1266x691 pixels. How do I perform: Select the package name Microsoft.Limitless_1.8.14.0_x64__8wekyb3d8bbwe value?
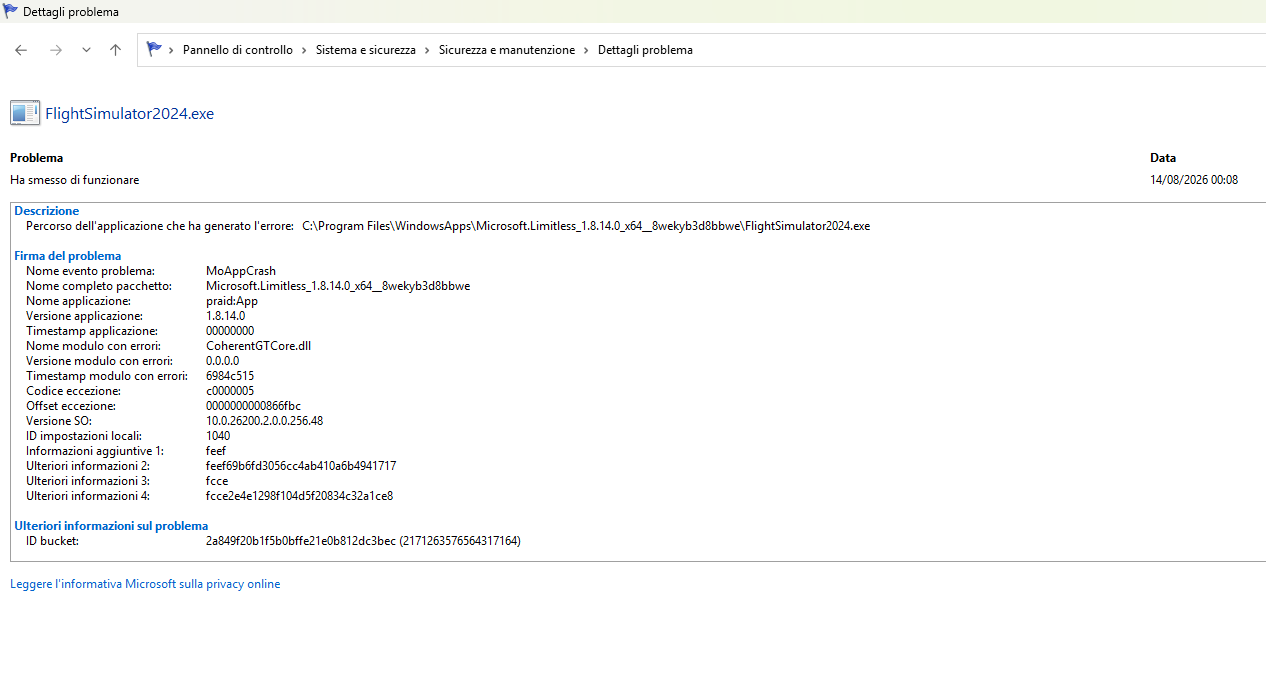coord(338,286)
